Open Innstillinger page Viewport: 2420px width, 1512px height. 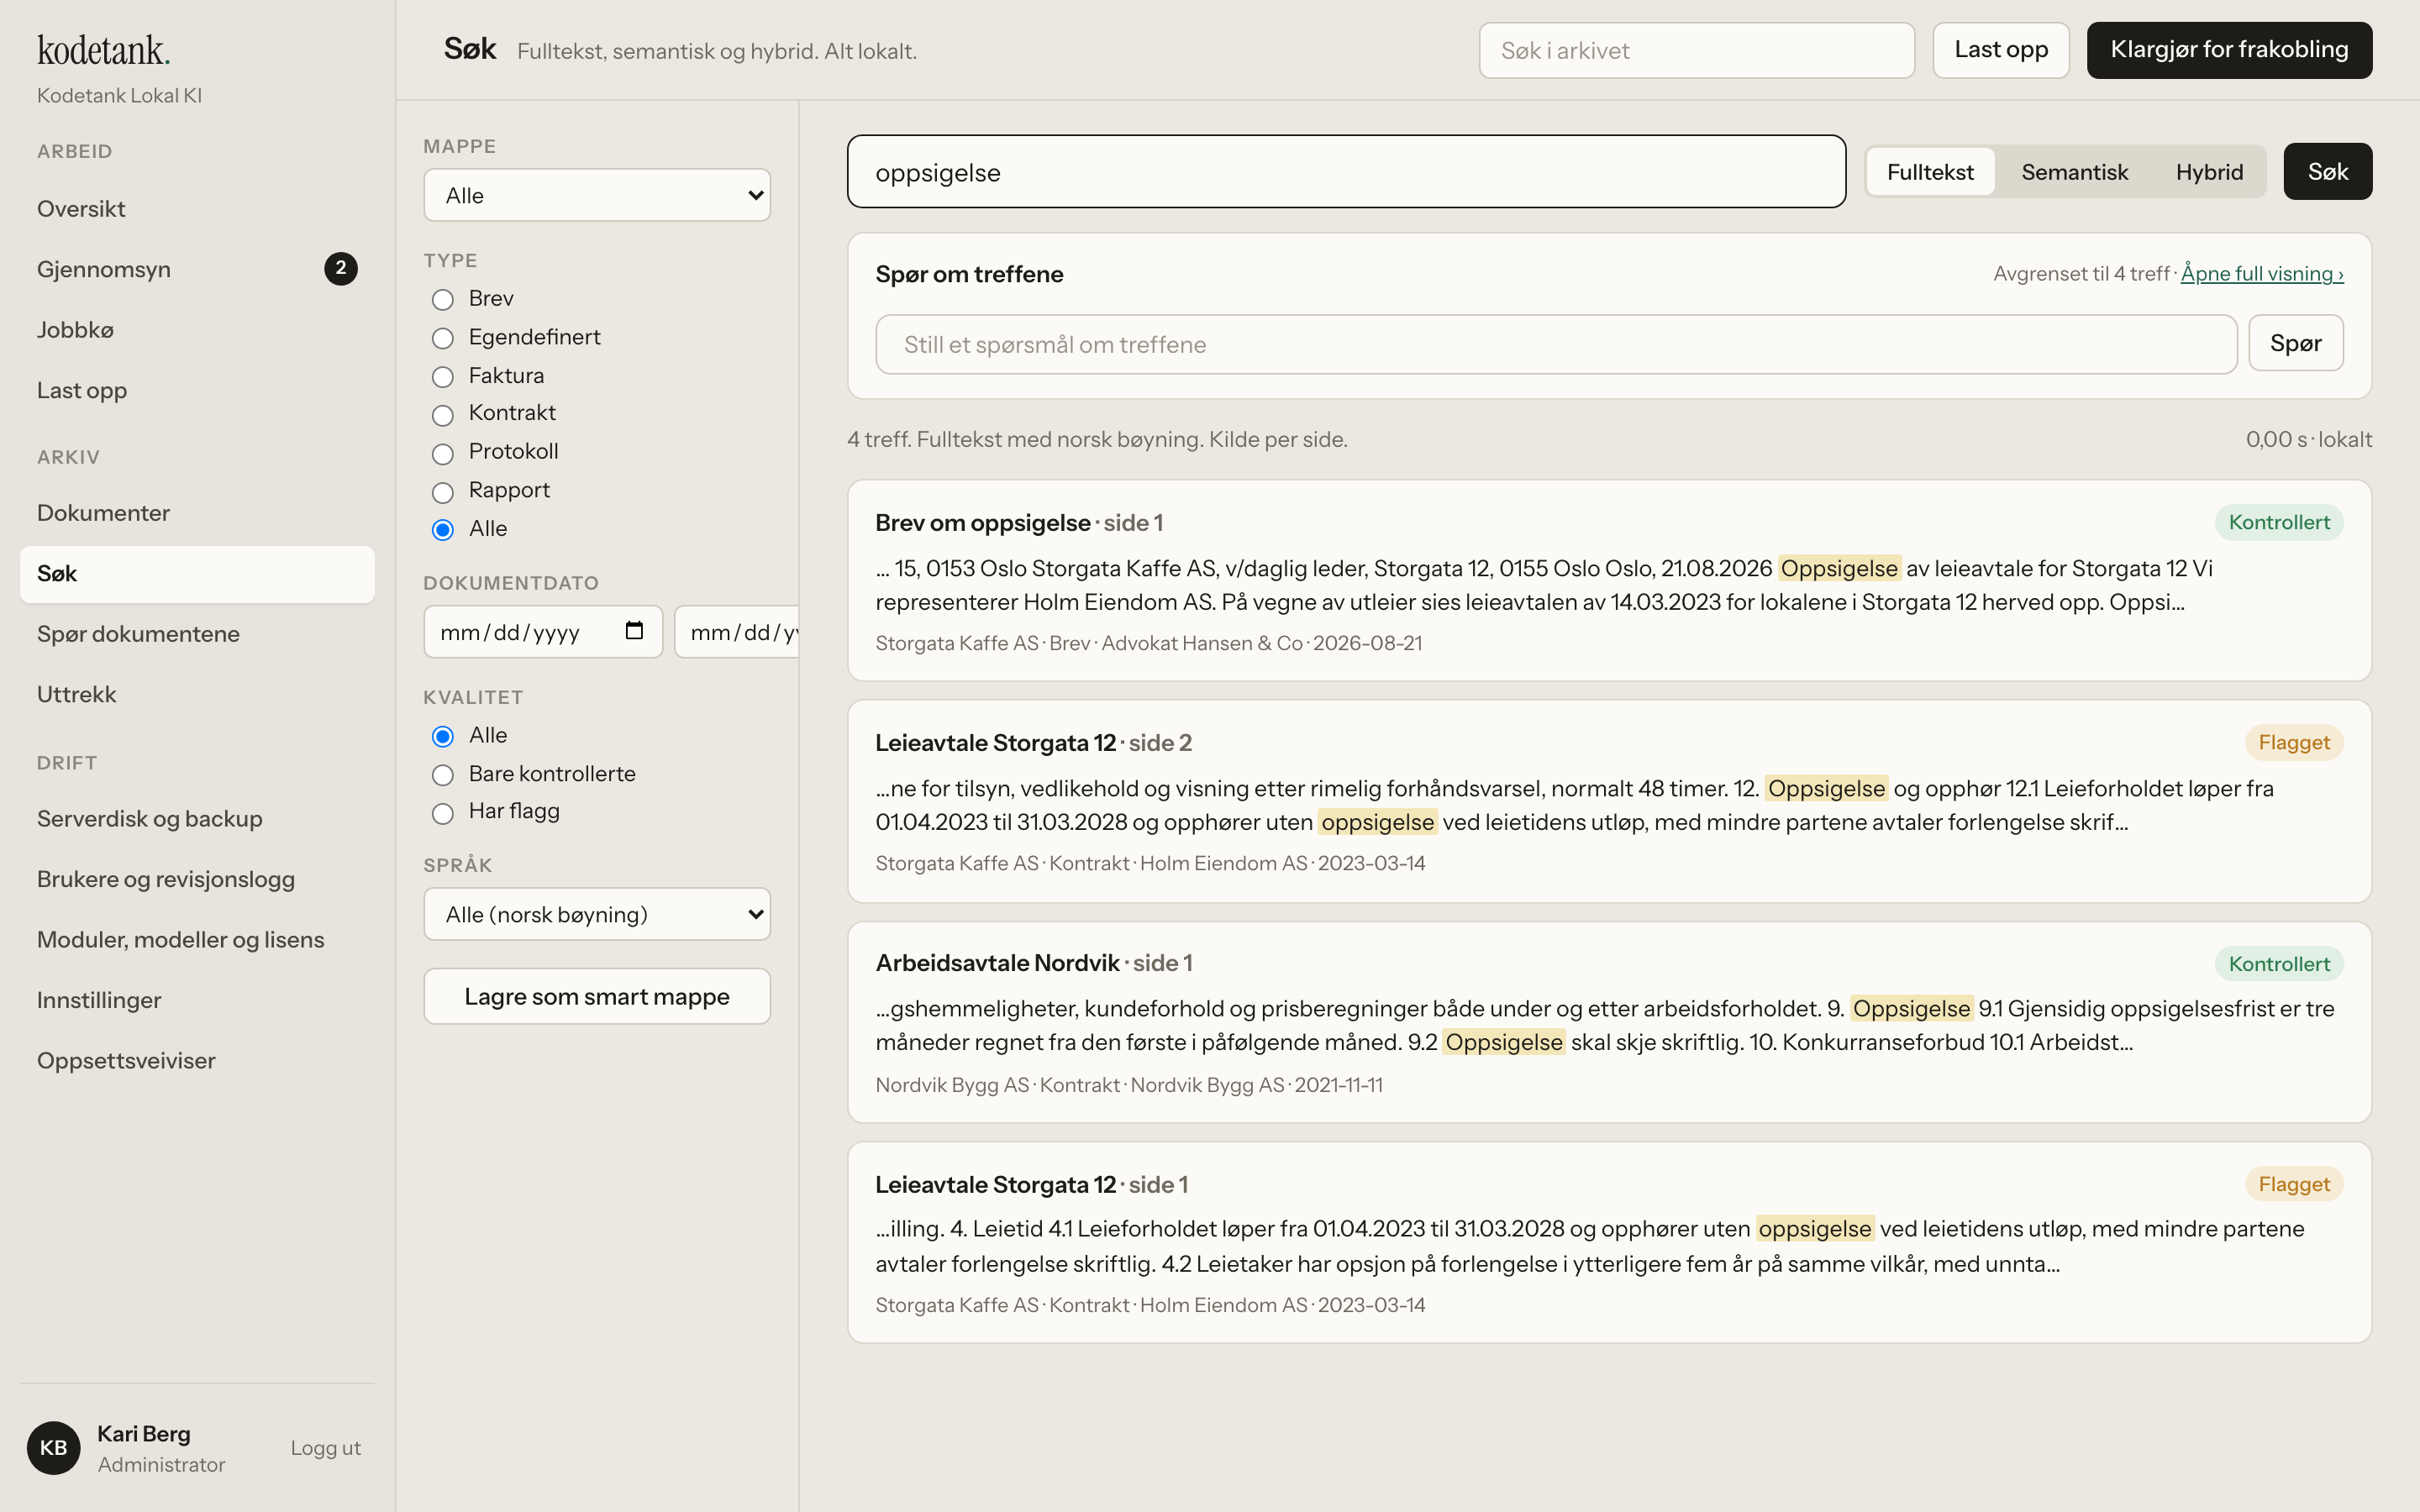pos(197,1000)
